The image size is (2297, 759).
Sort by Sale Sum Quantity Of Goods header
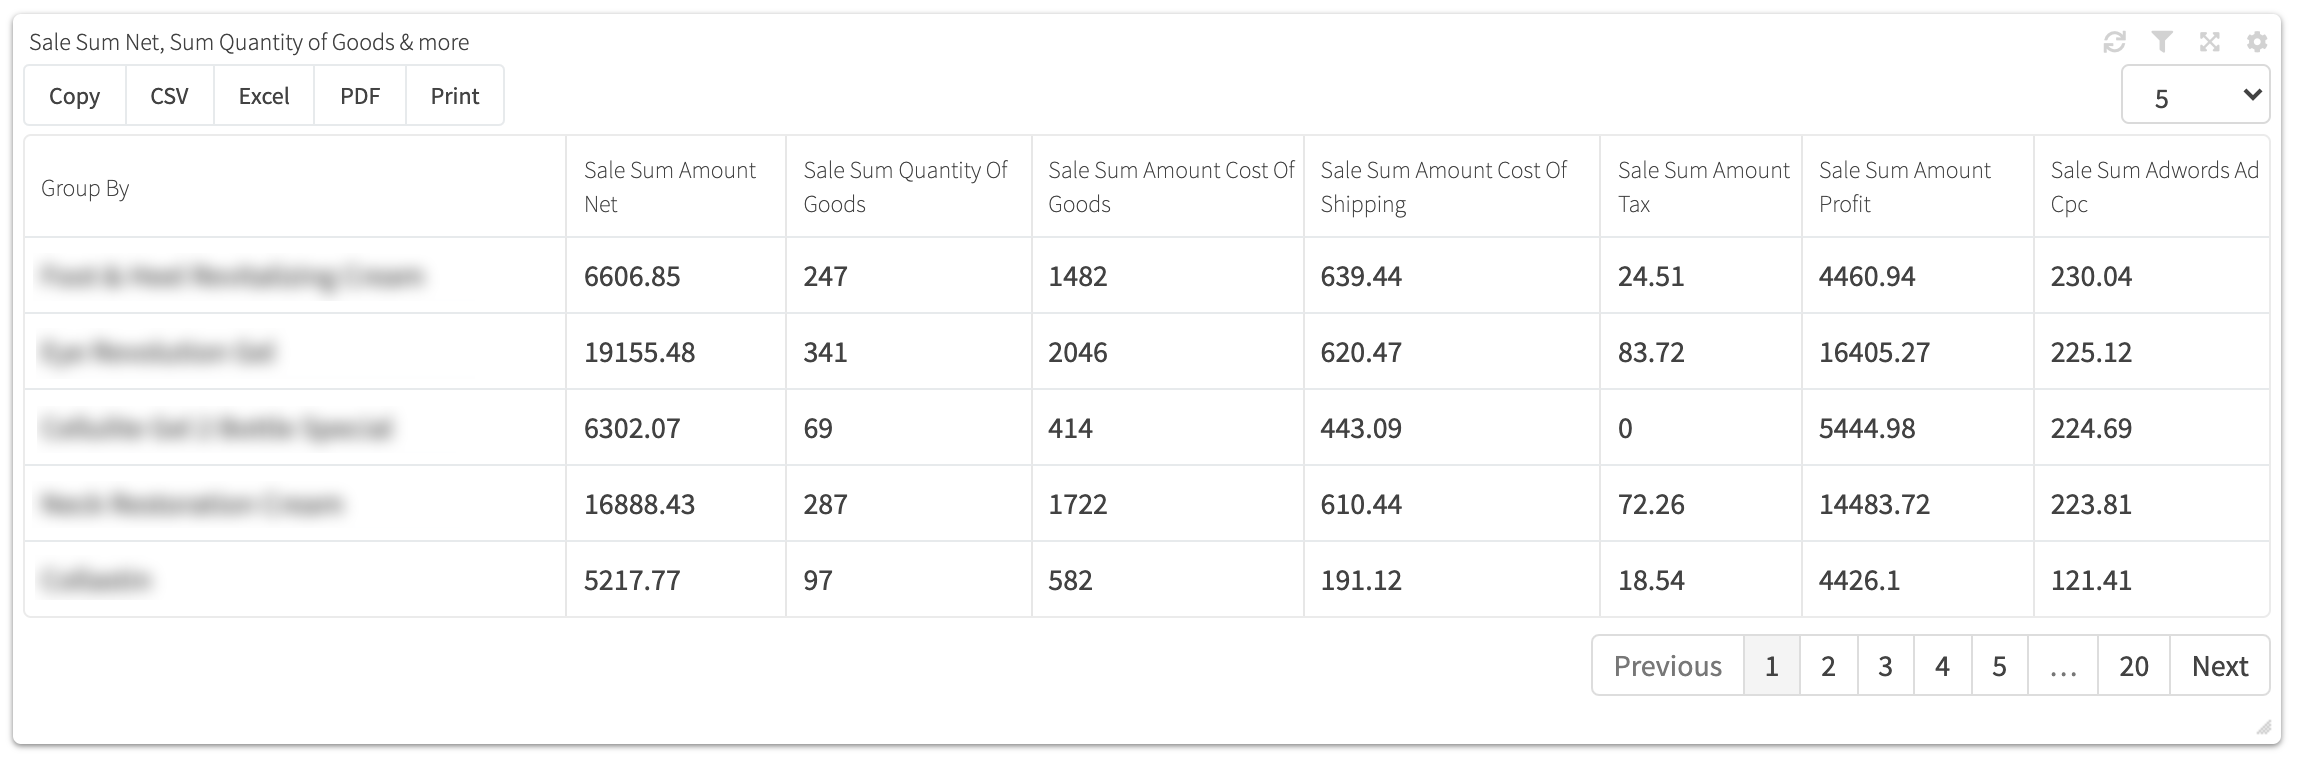click(909, 187)
